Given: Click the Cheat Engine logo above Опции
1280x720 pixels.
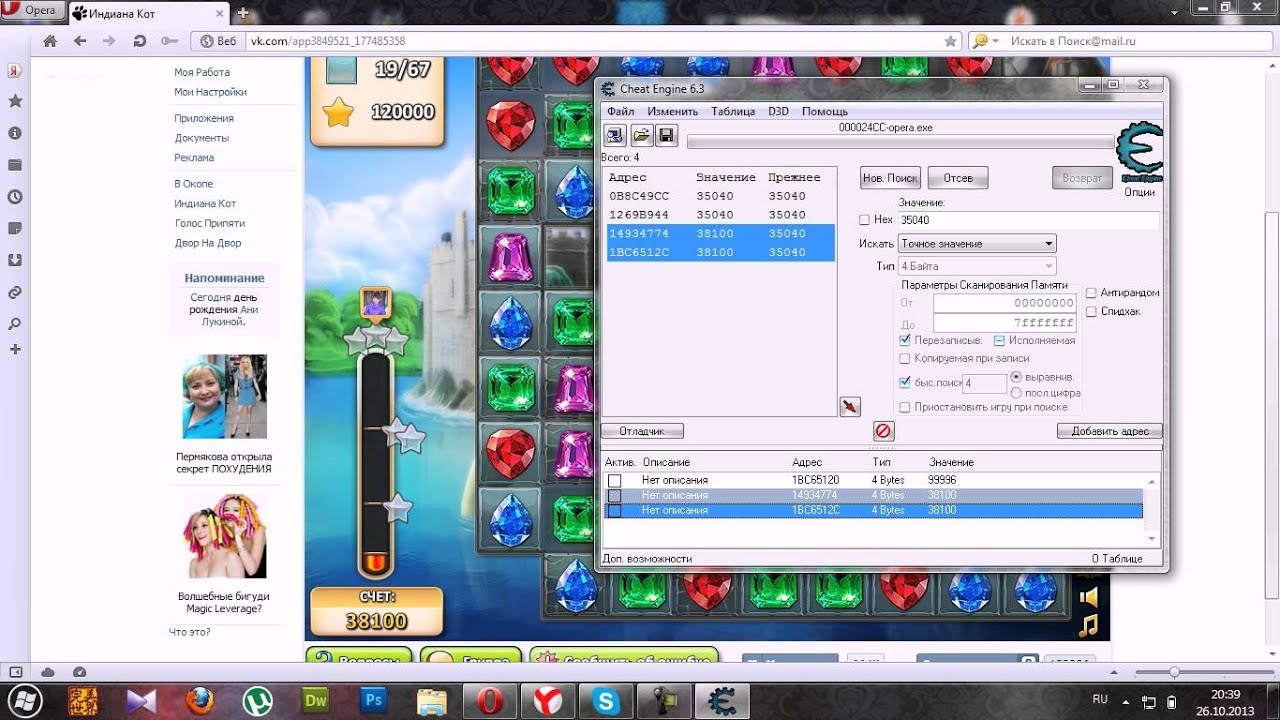Looking at the screenshot, I should [1139, 152].
